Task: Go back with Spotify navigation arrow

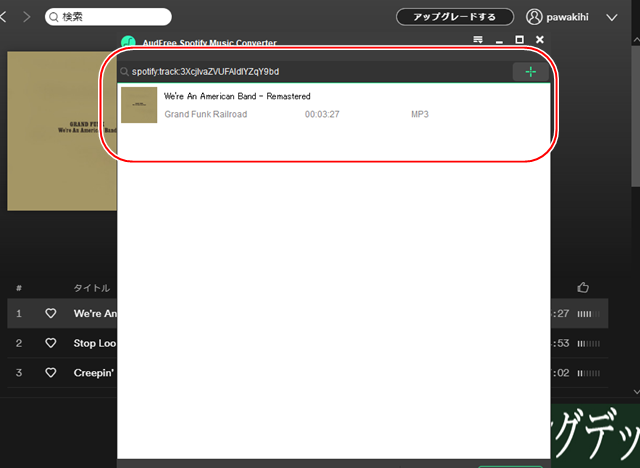Action: [x=3, y=17]
